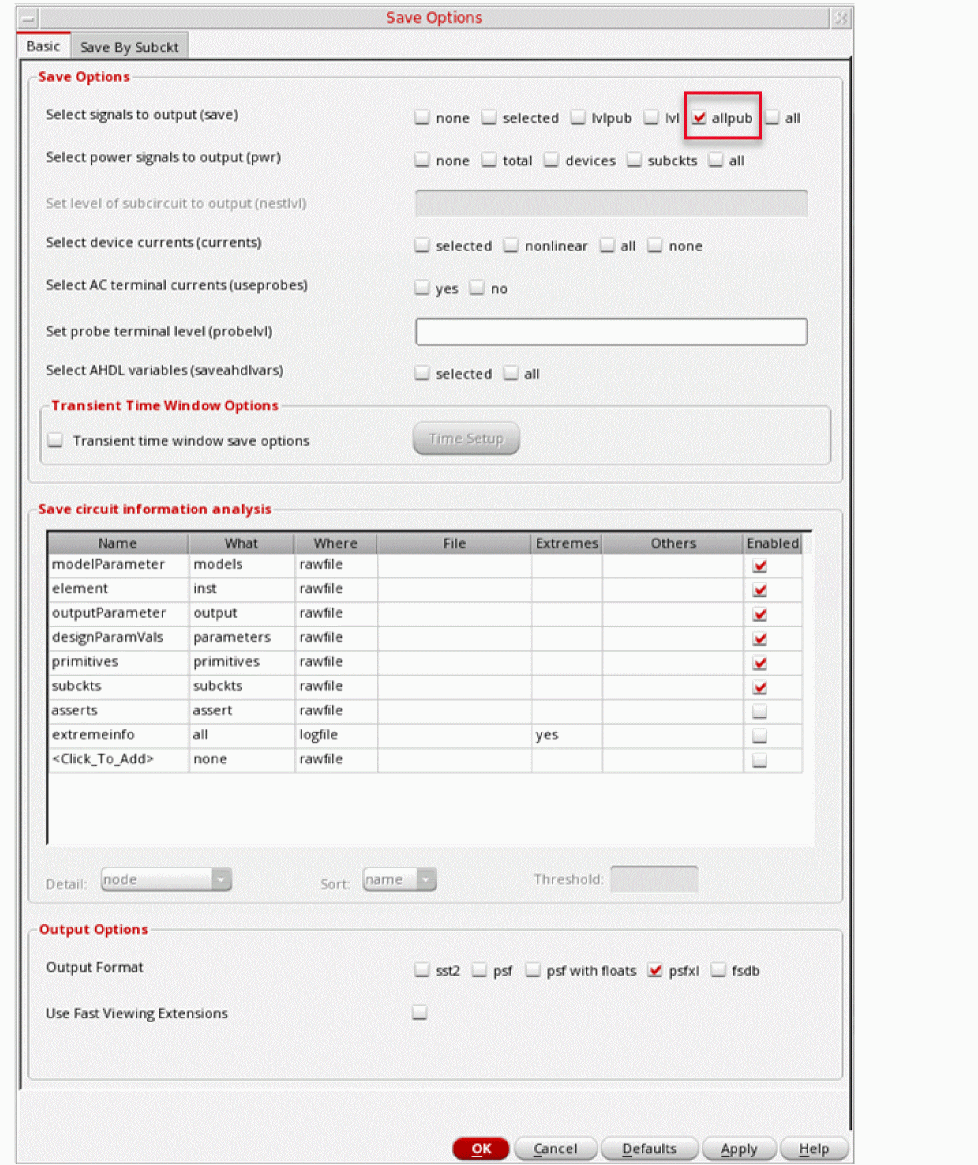Screen dimensions: 978x1165
Task: Enable the extremeinfo row checkbox
Action: pos(760,736)
